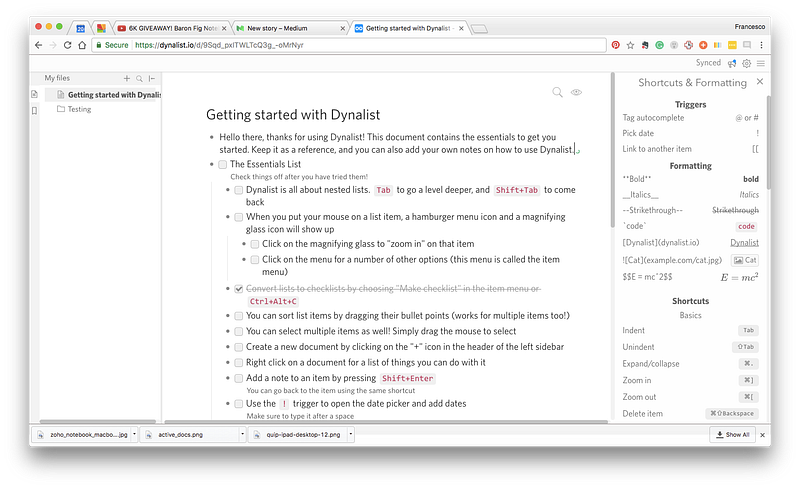Click the gray chat bubble extension icon
This screenshot has height=488, width=800.
tap(747, 45)
